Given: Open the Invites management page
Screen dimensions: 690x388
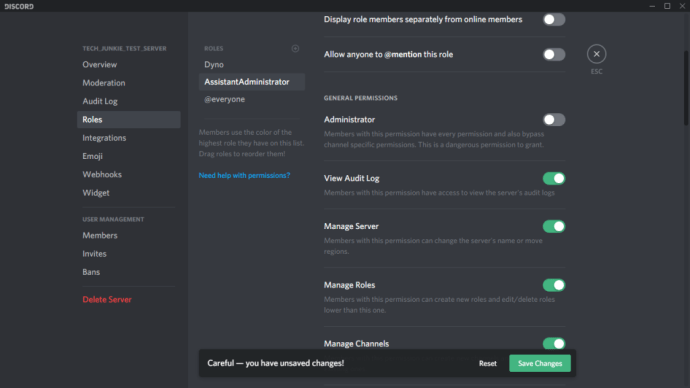Looking at the screenshot, I should point(128,254).
